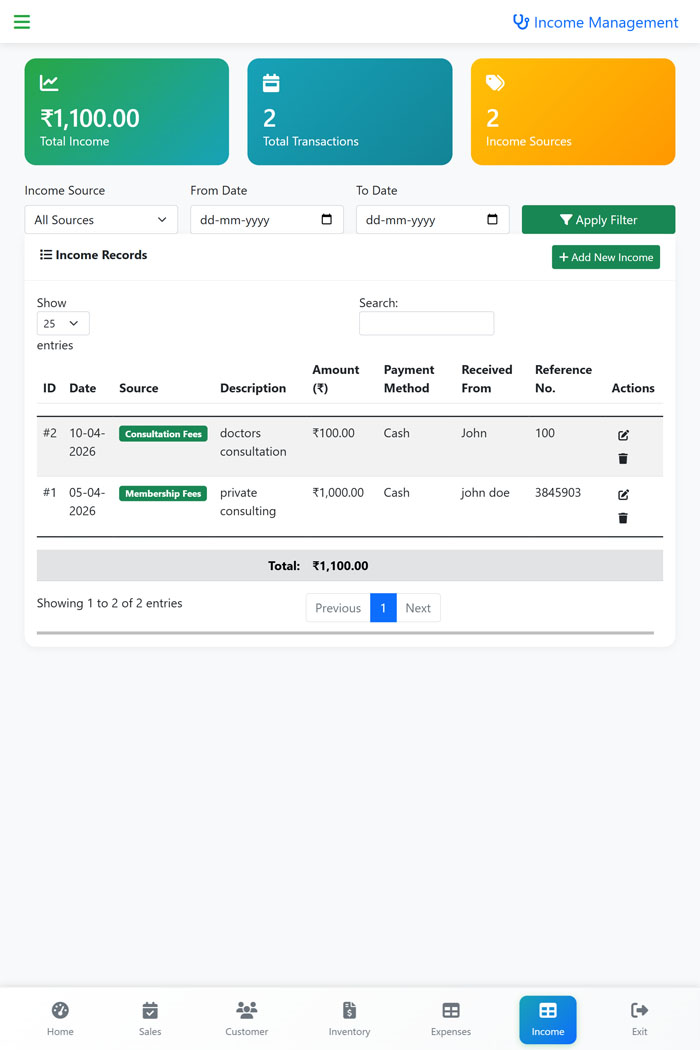Expand the All Sources dropdown

(101, 220)
